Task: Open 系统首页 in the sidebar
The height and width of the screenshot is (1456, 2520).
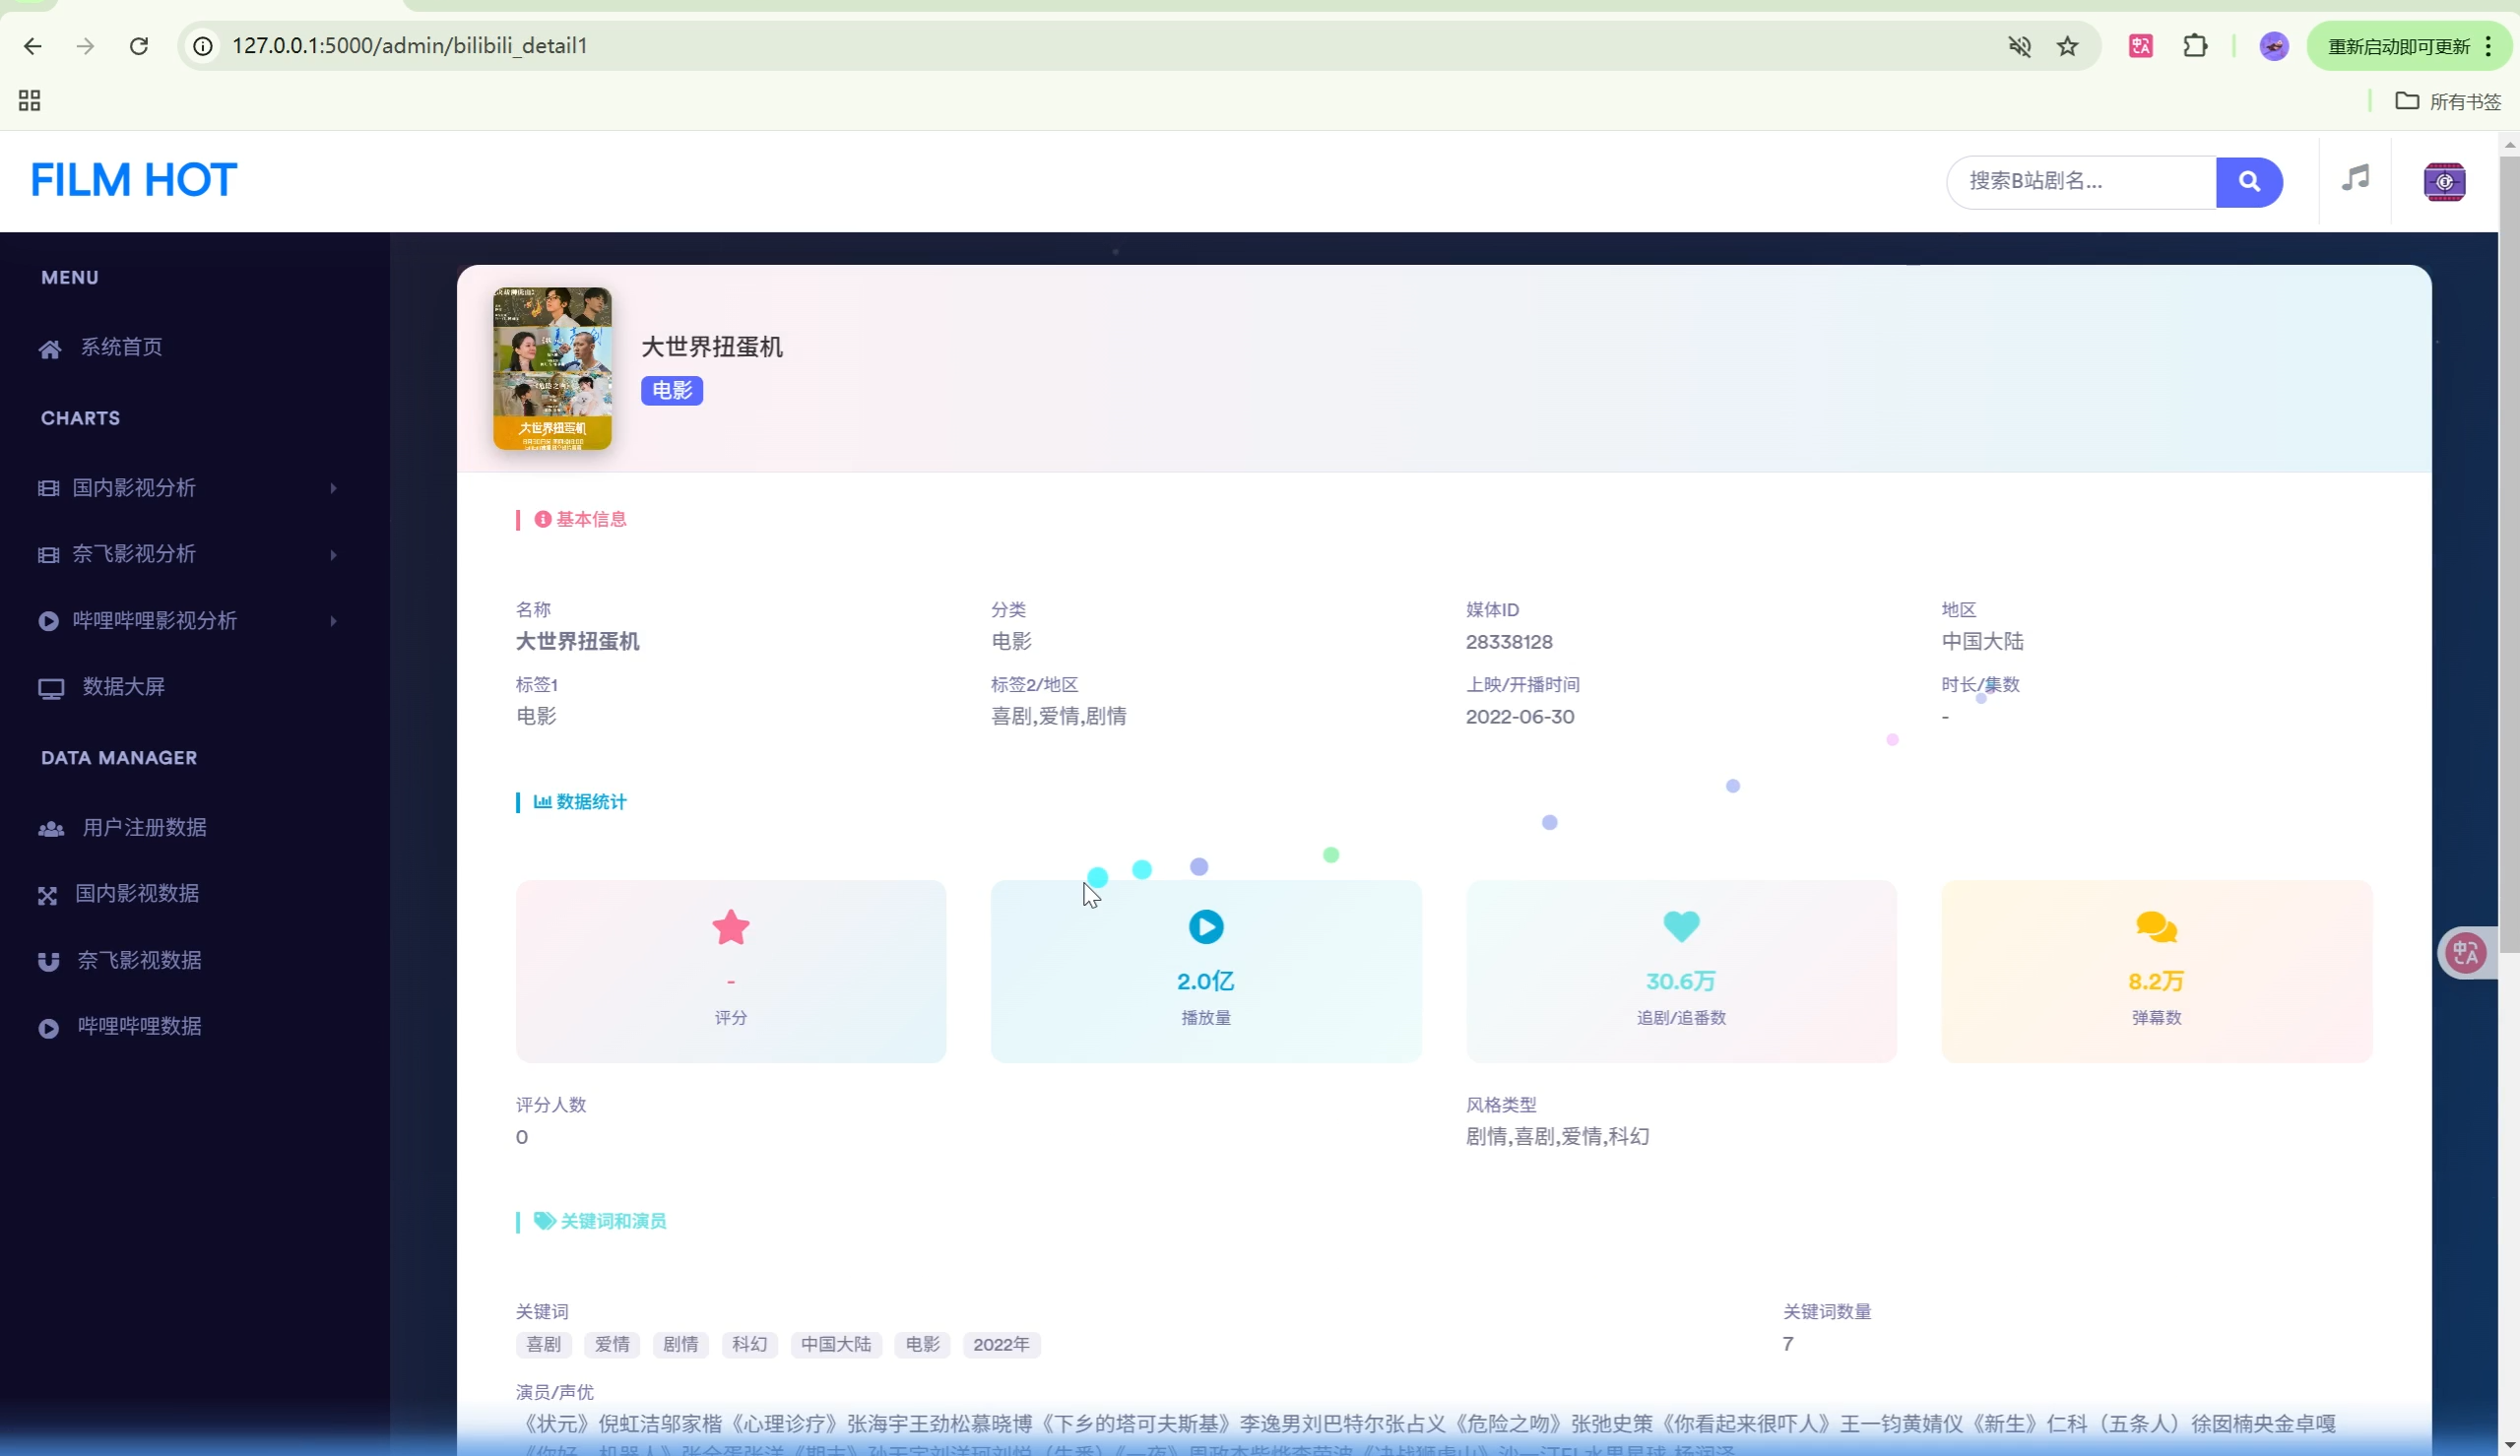Action: (x=120, y=347)
